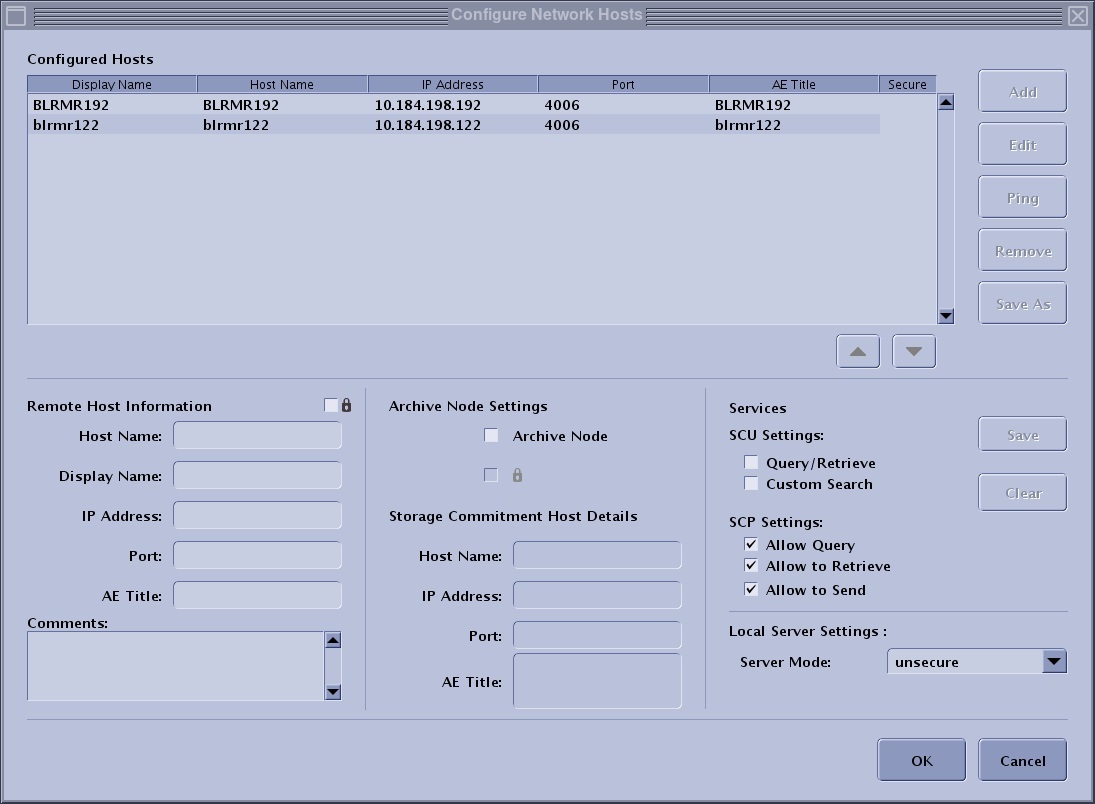Click inside the Comments text area
Screen dimensions: 1095x804
(x=175, y=665)
